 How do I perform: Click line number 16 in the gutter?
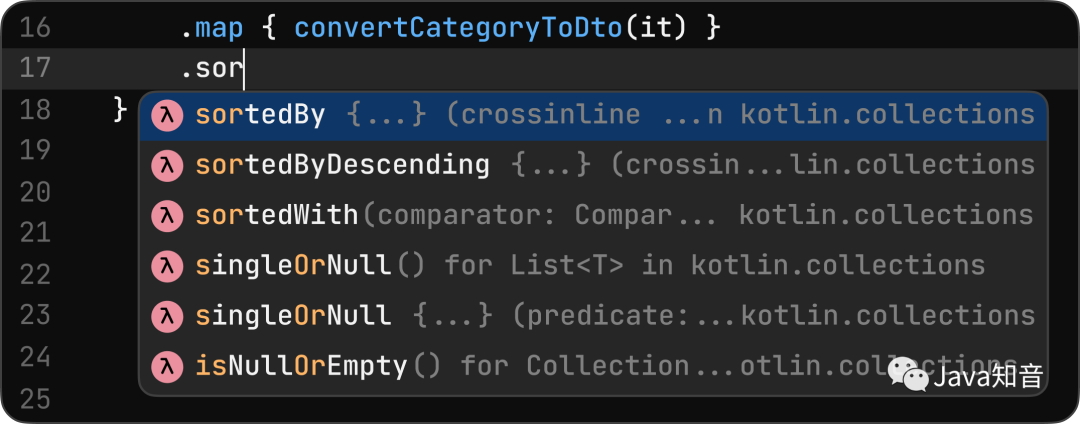pyautogui.click(x=34, y=27)
